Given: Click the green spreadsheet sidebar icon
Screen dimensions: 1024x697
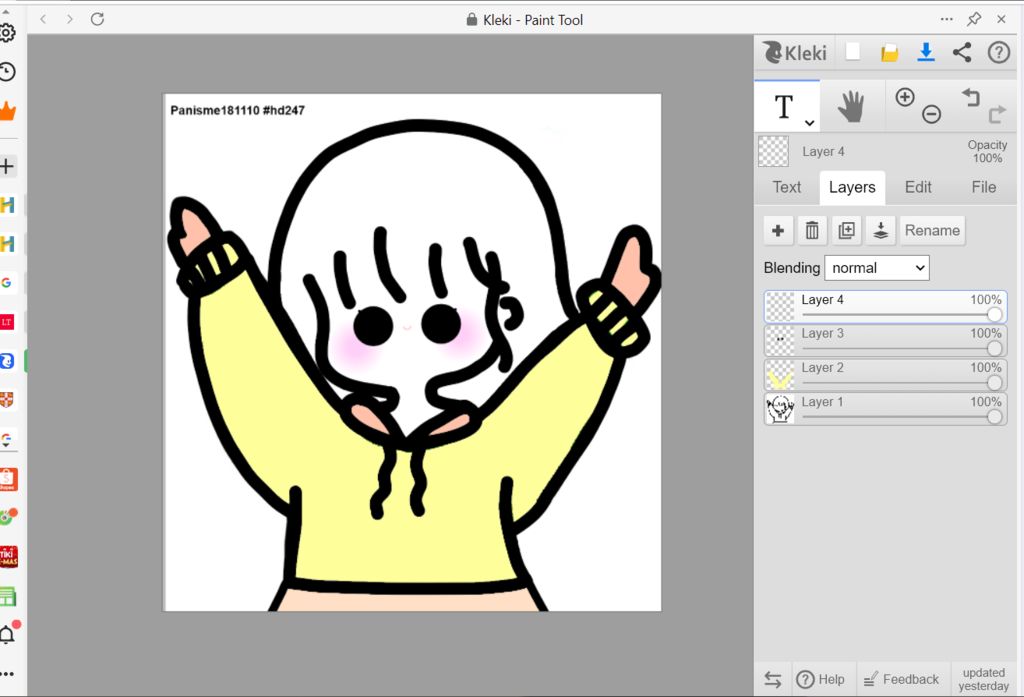Looking at the screenshot, I should pyautogui.click(x=7, y=596).
